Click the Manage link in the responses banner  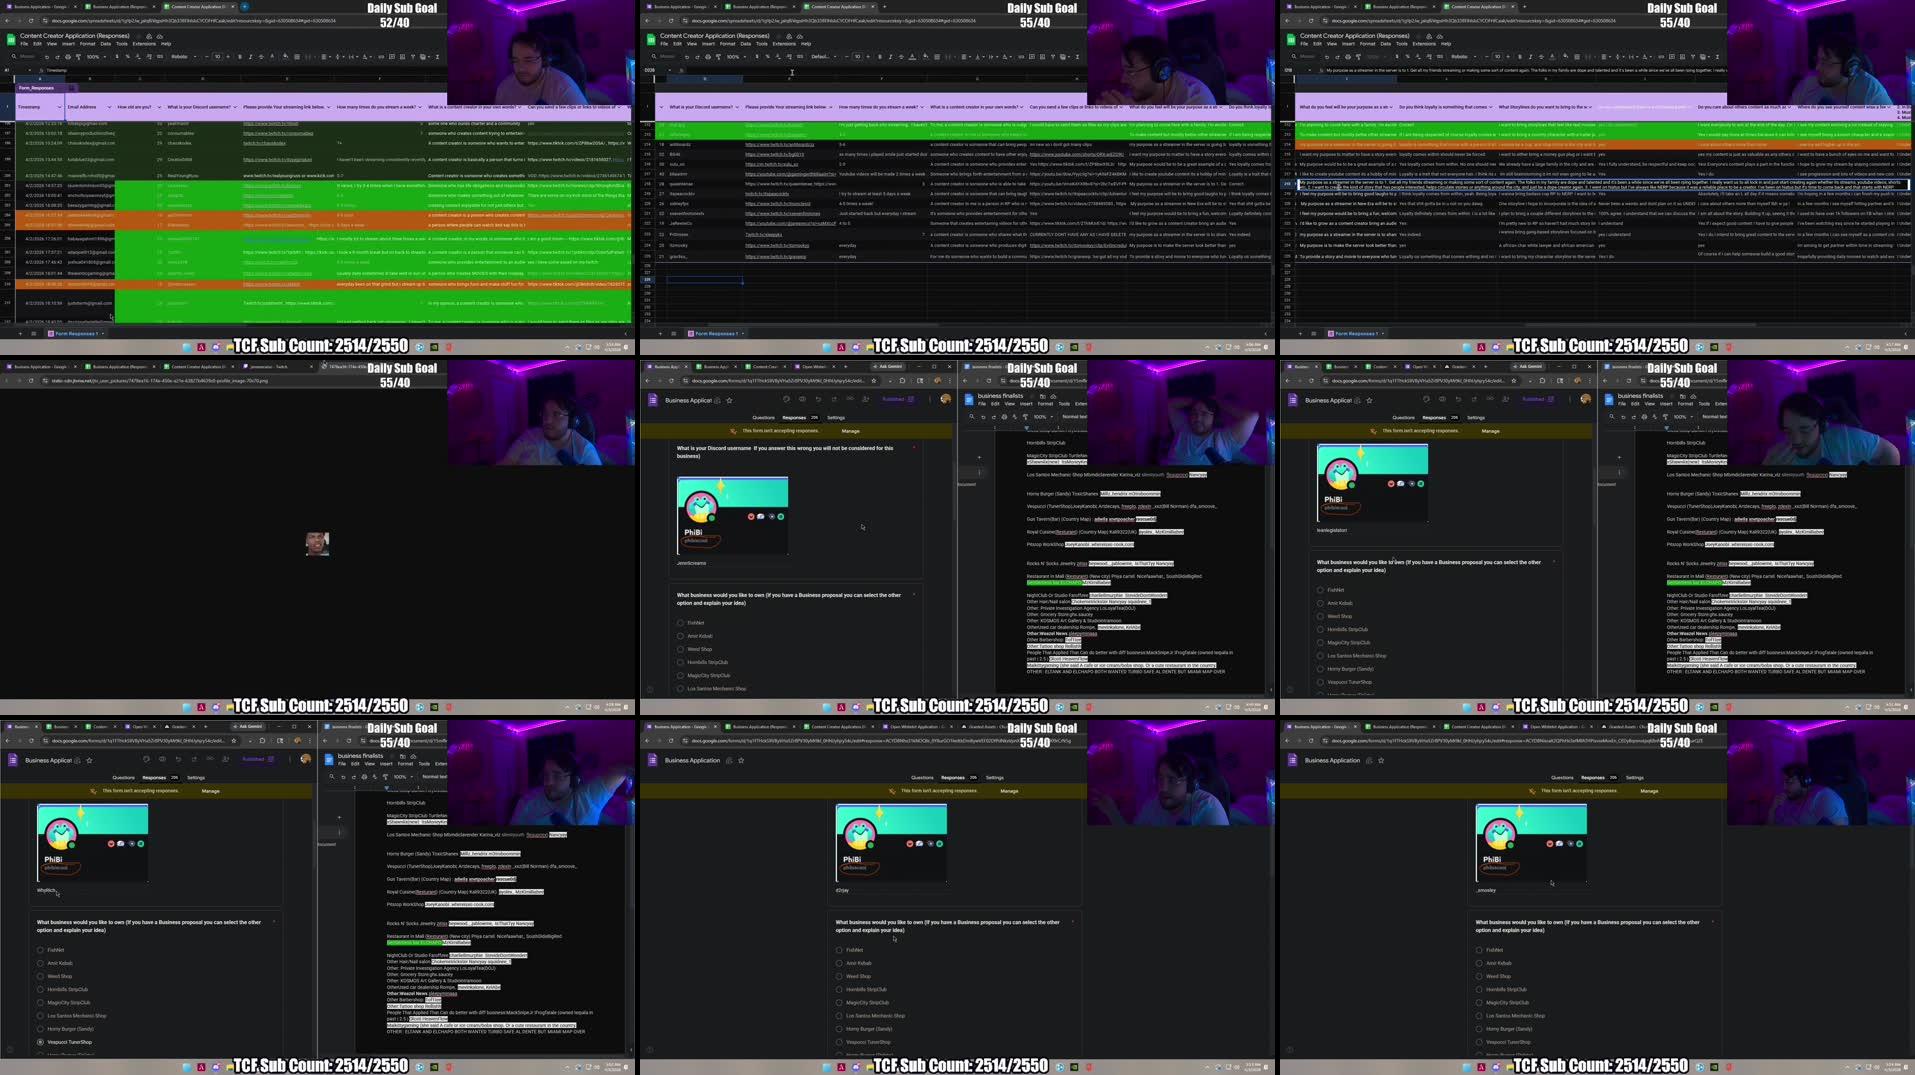[850, 430]
